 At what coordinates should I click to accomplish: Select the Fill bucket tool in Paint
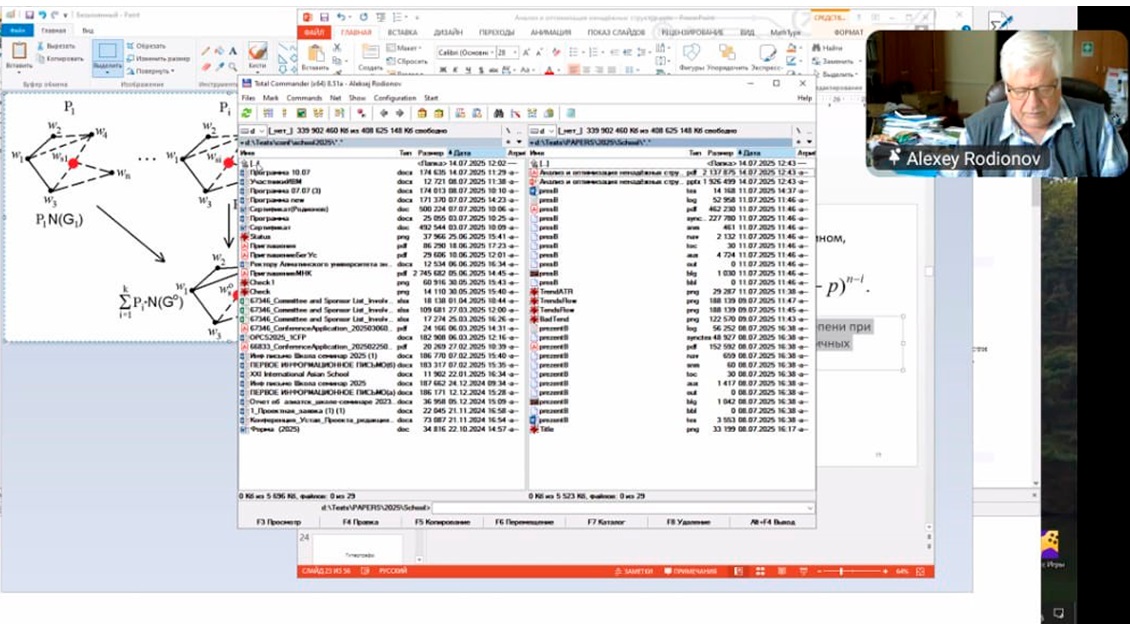point(219,51)
